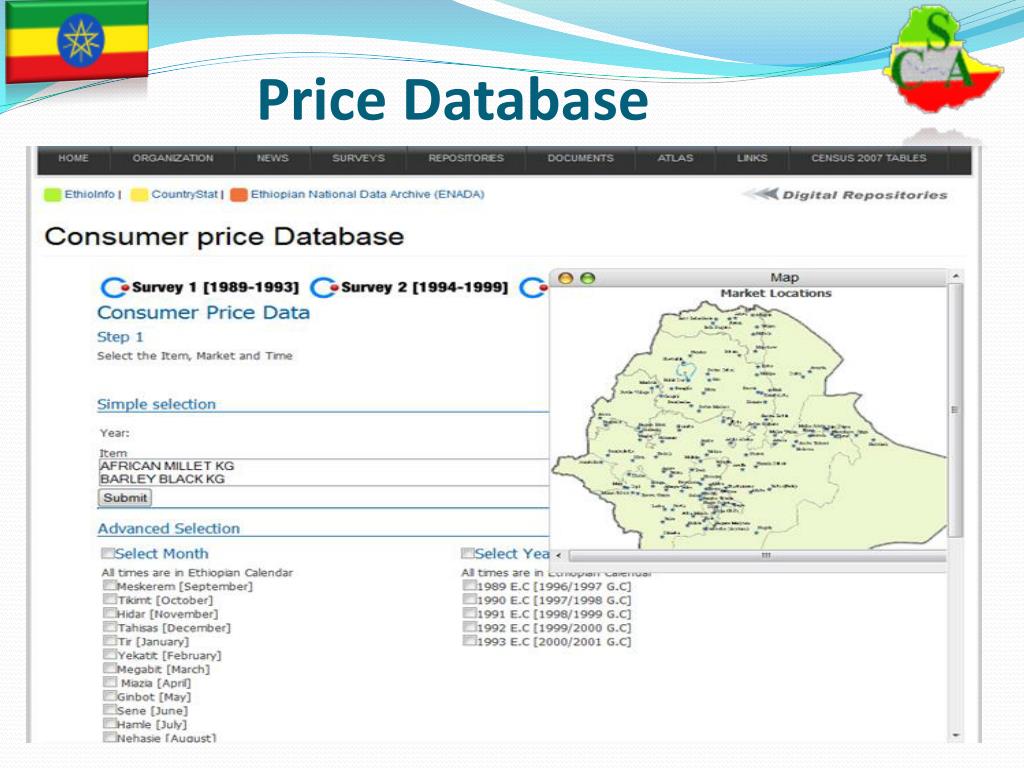This screenshot has height=768, width=1024.
Task: Click the CSA logo on the slide
Action: tap(942, 57)
